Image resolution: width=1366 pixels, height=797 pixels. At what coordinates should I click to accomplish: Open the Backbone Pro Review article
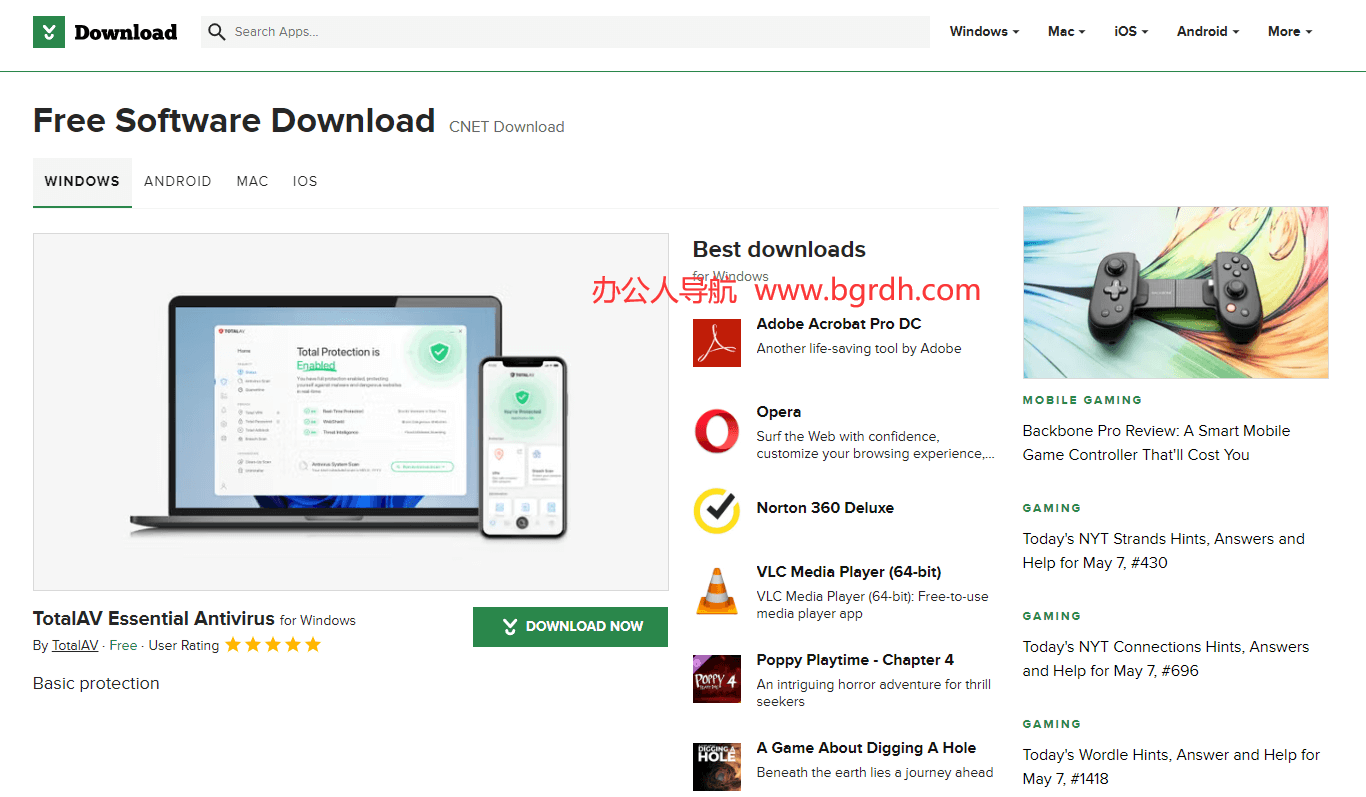1156,442
